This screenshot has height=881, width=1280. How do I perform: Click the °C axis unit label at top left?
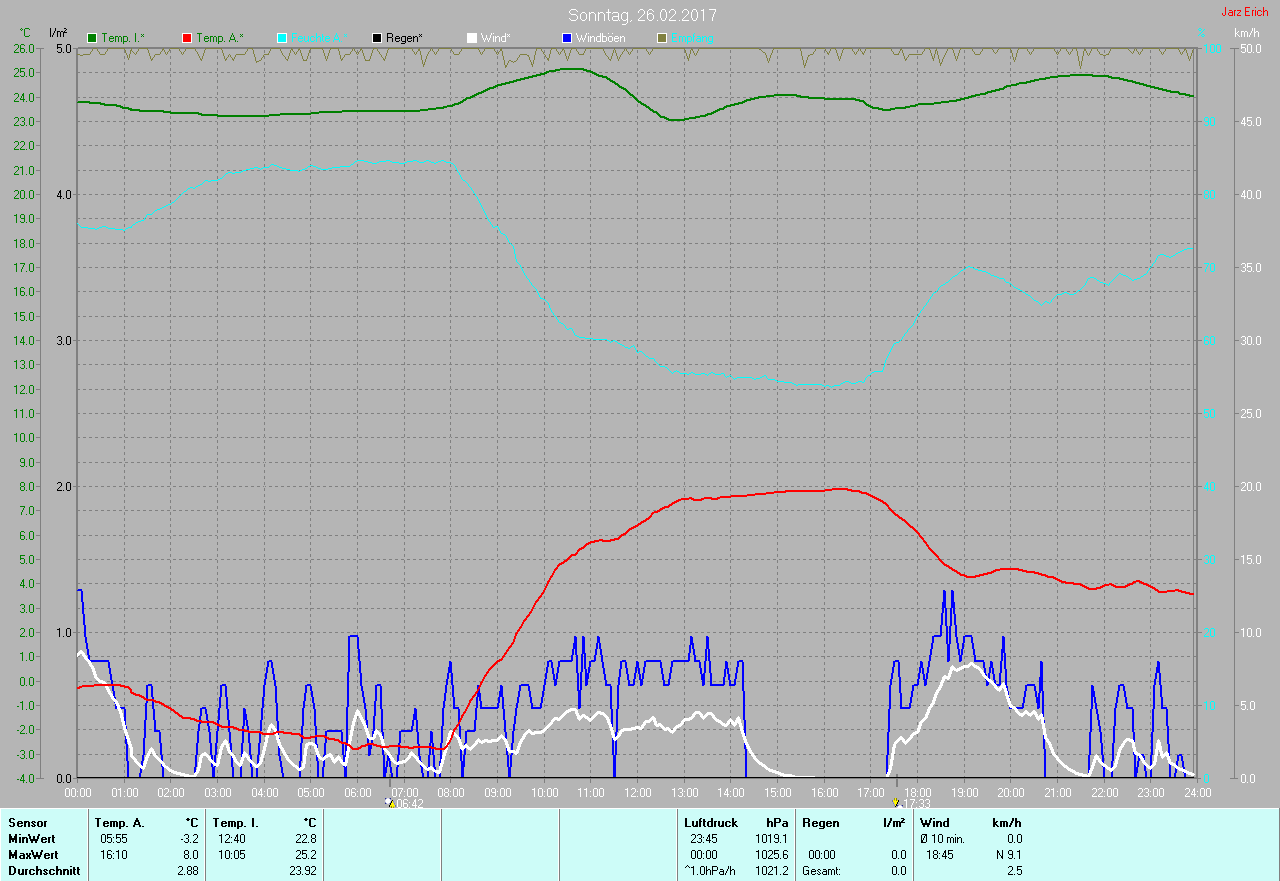[25, 33]
